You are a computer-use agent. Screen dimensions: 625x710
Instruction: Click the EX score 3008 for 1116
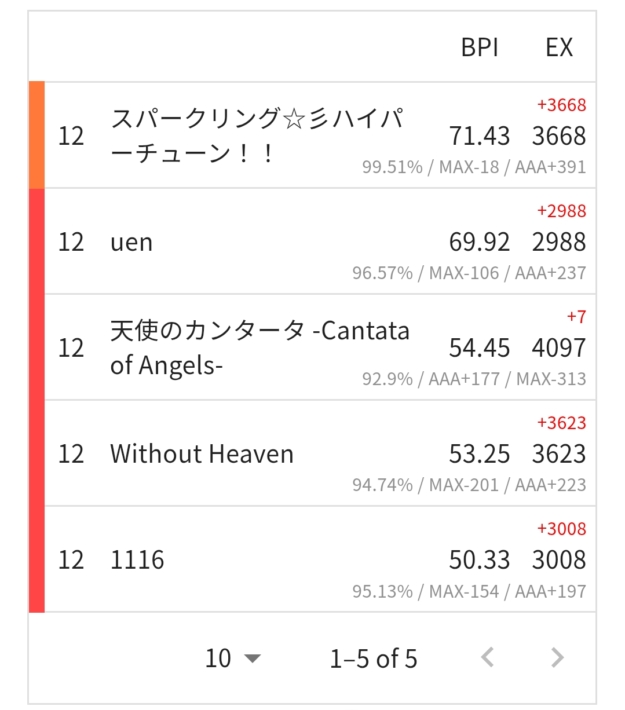(x=559, y=560)
